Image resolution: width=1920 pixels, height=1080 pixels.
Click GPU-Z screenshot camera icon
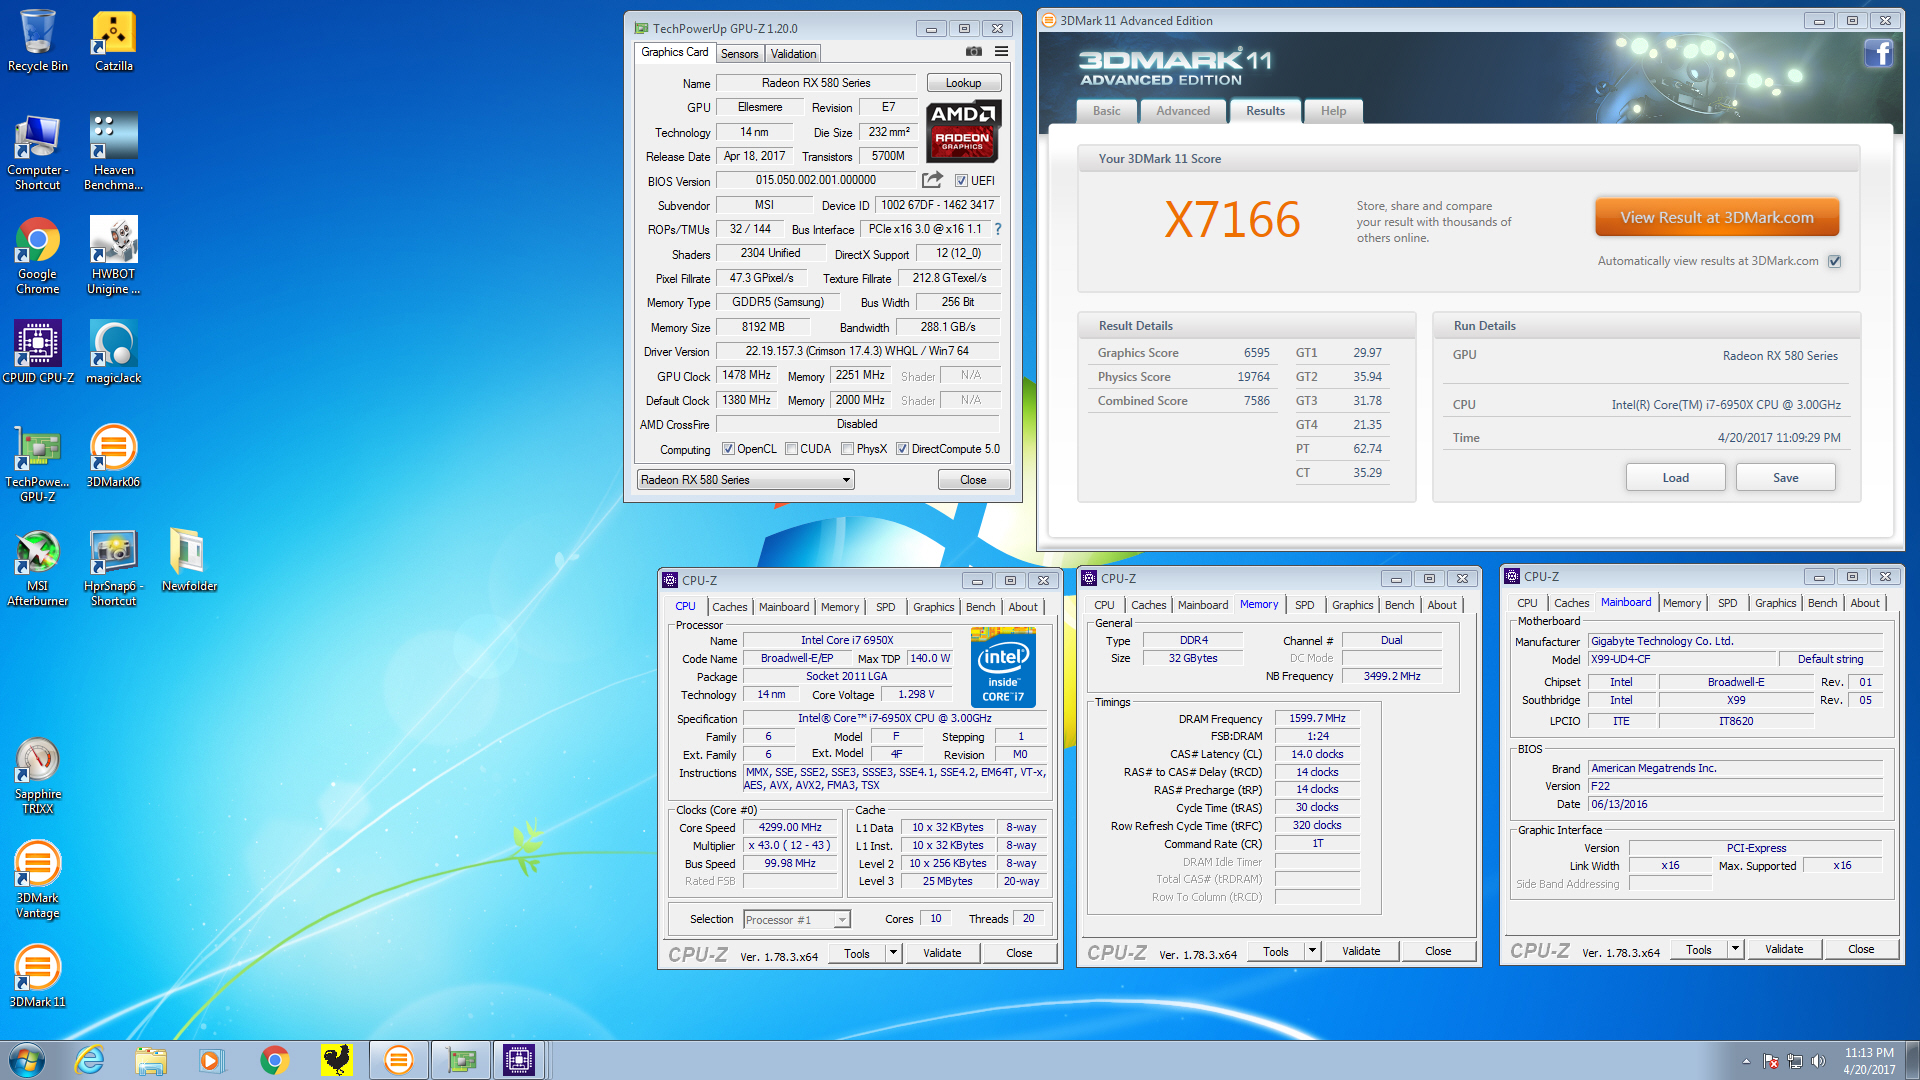[974, 52]
